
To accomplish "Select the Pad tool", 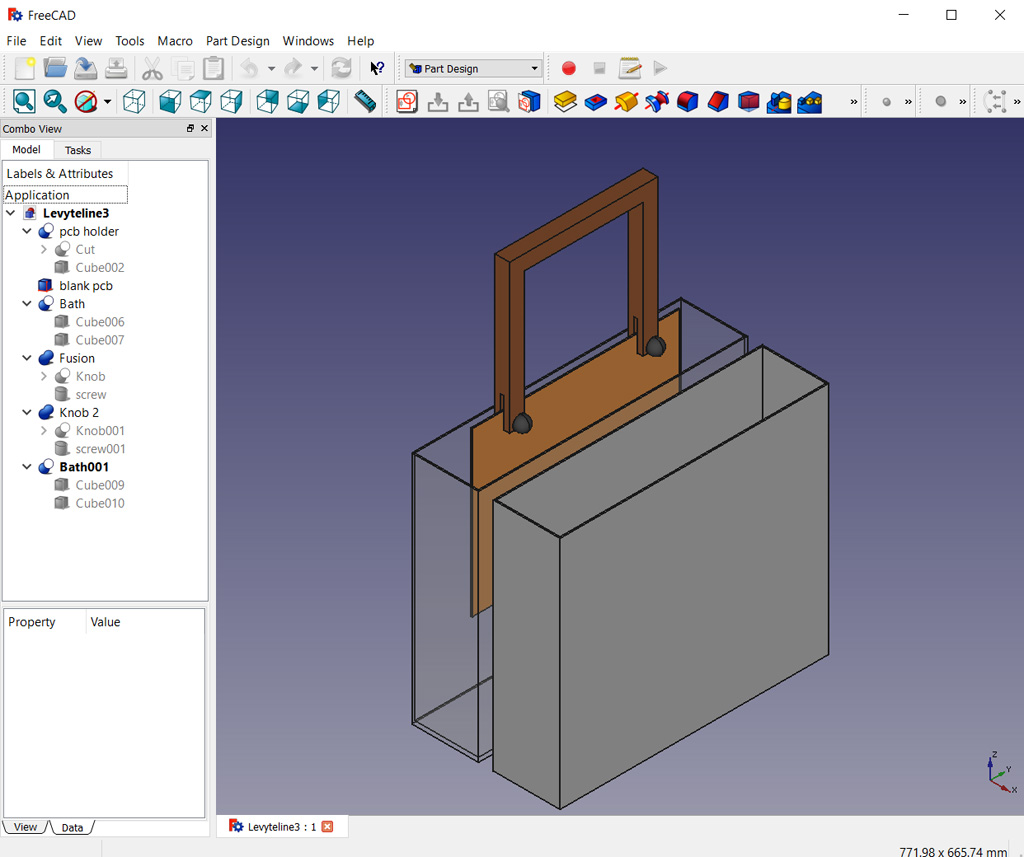I will (x=565, y=102).
